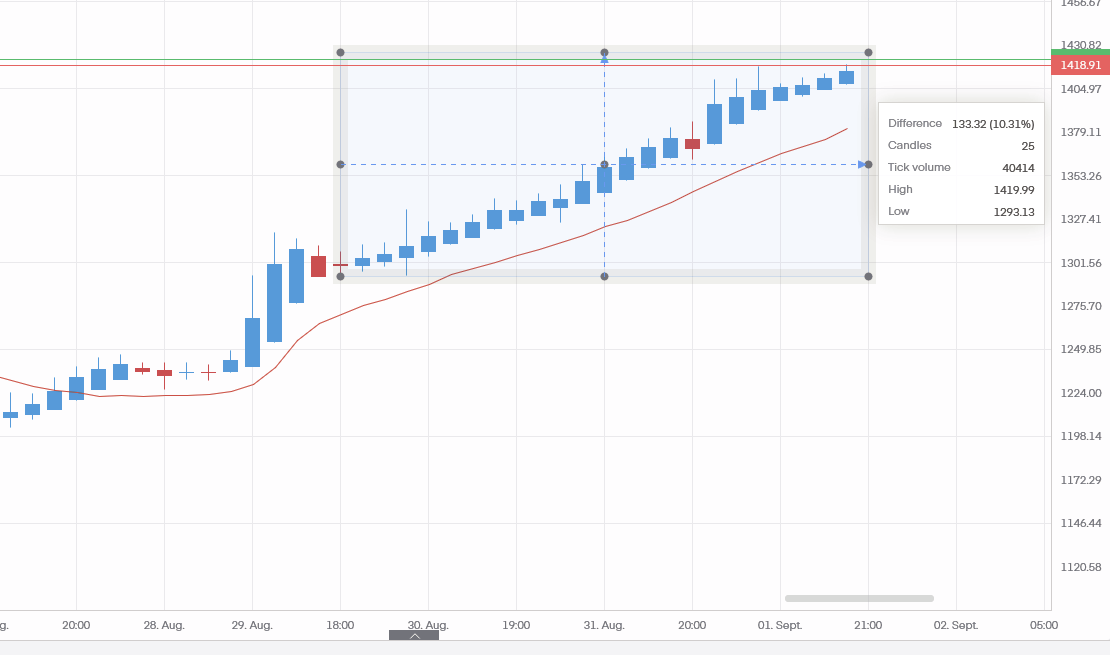The width and height of the screenshot is (1110, 655).
Task: Click the red candle inside the measurement box
Action: (692, 144)
